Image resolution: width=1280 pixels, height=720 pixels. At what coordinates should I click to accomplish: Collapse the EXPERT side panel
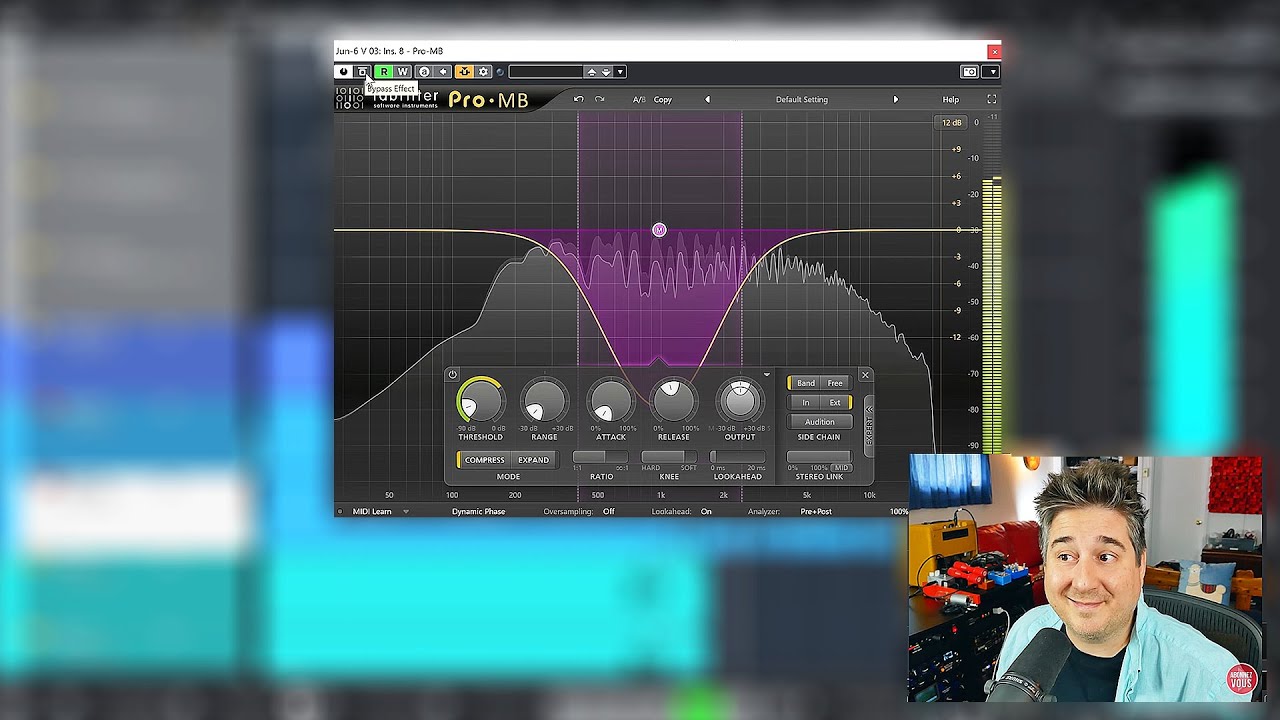tap(869, 426)
